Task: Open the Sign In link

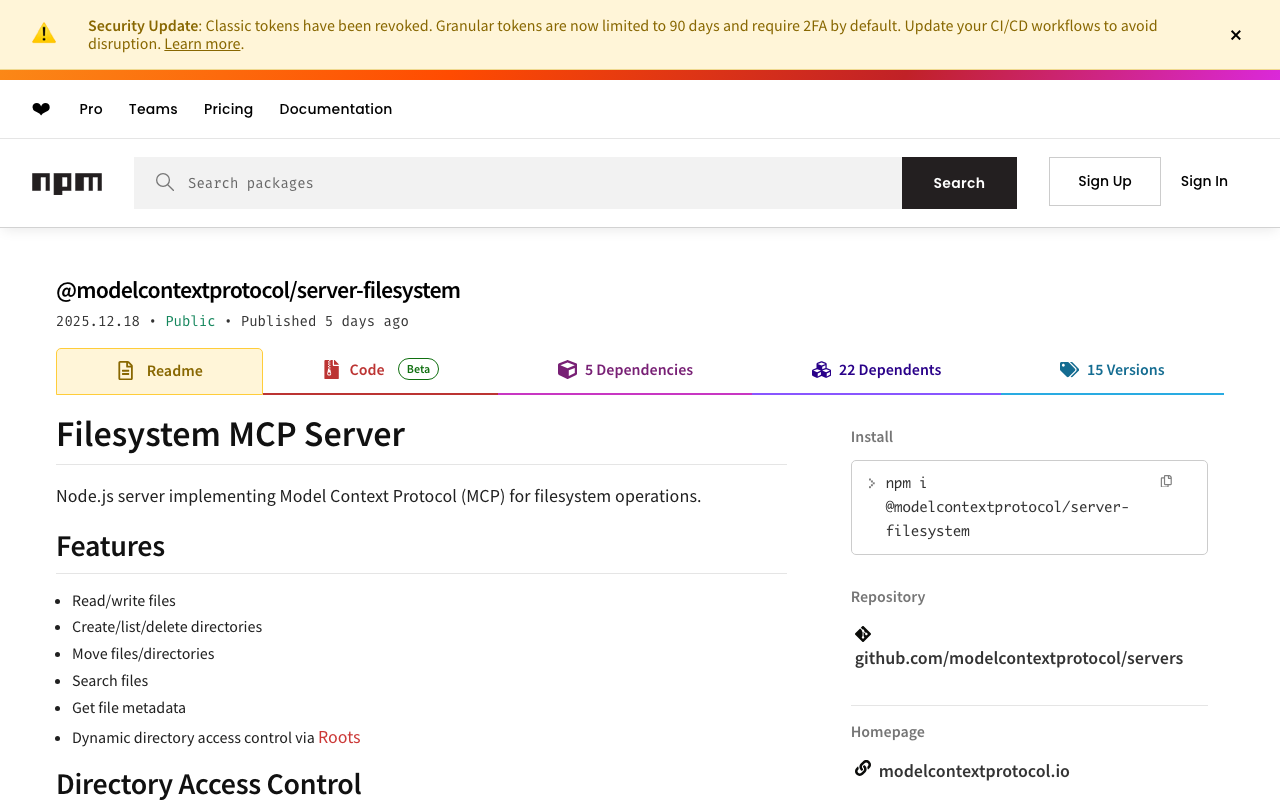Action: click(x=1204, y=181)
